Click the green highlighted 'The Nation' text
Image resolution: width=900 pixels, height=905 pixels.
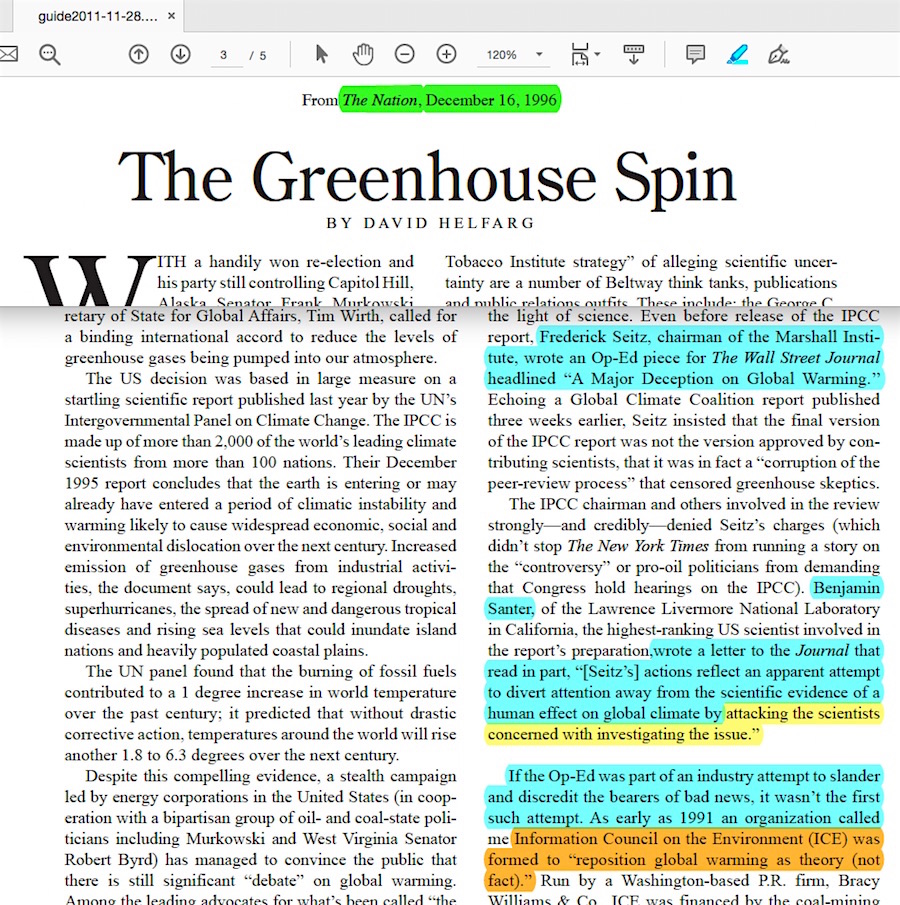point(380,100)
